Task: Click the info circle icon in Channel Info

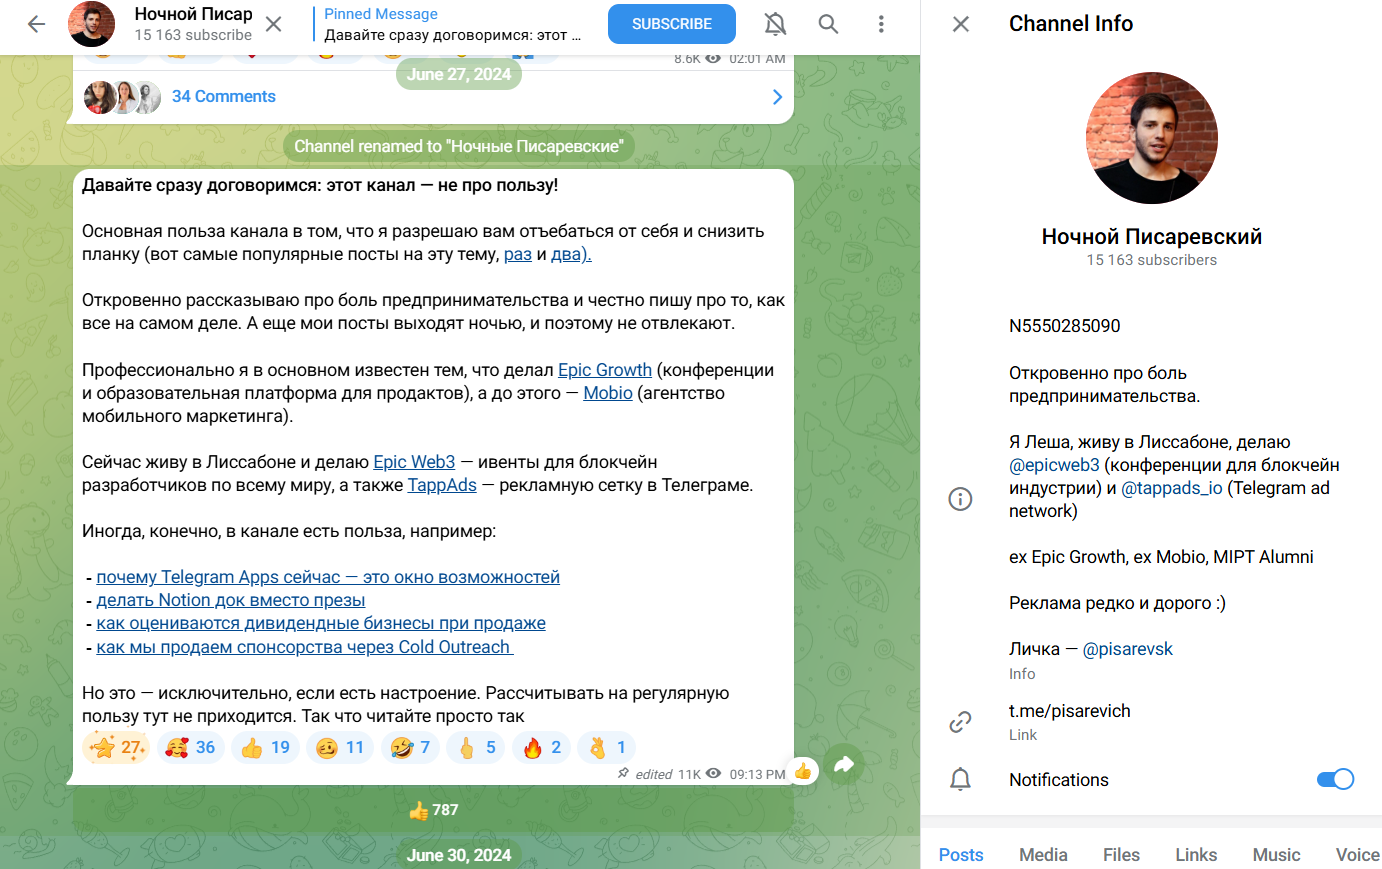Action: [x=960, y=499]
